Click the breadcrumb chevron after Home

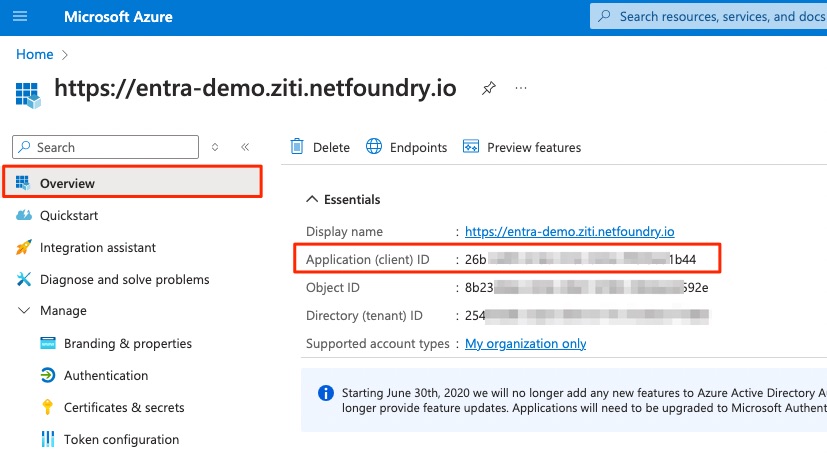[x=65, y=55]
